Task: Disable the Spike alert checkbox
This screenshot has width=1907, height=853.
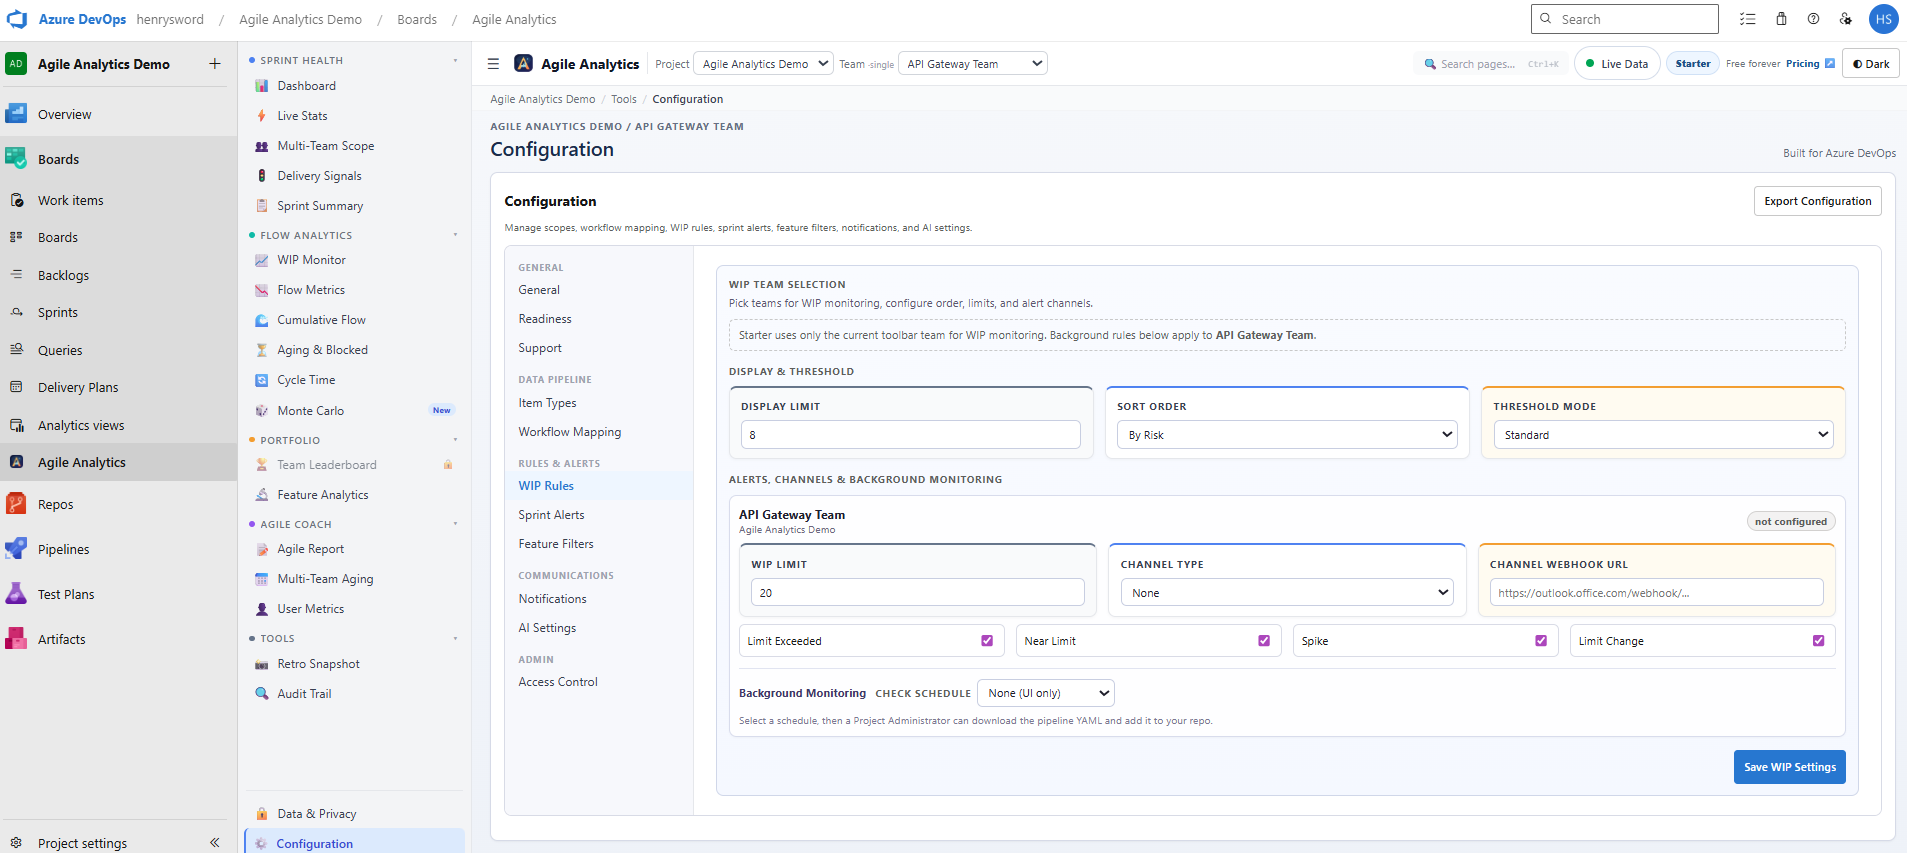Action: pyautogui.click(x=1541, y=641)
